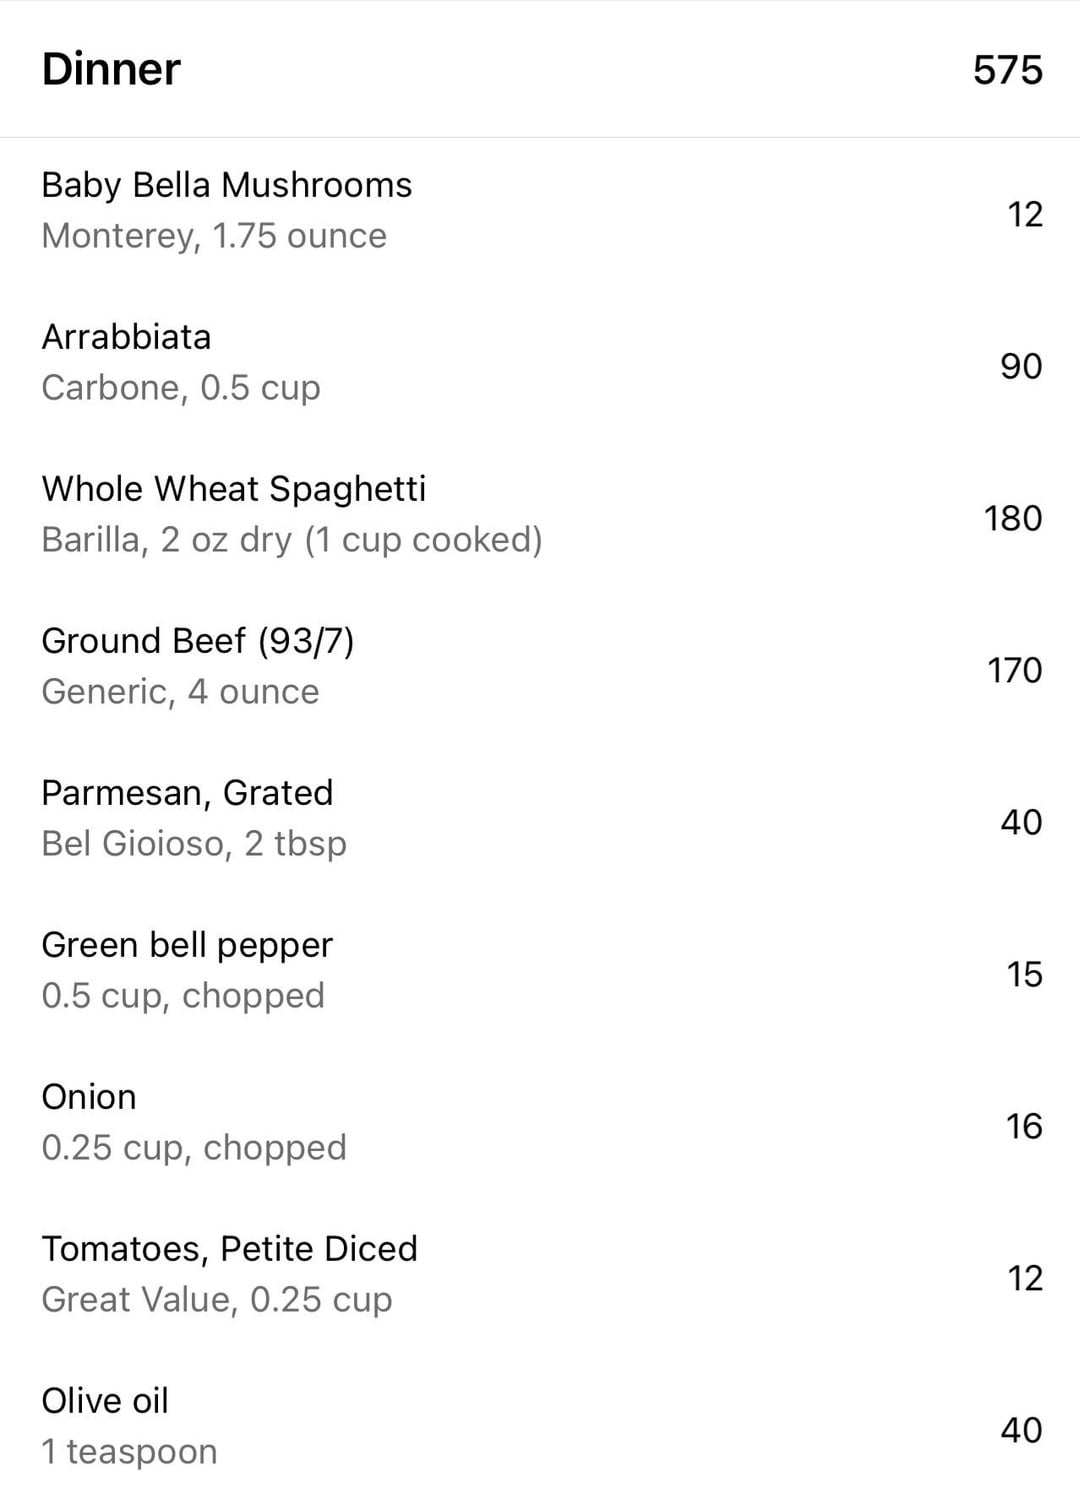Select the Arrabbiata food item

[540, 364]
